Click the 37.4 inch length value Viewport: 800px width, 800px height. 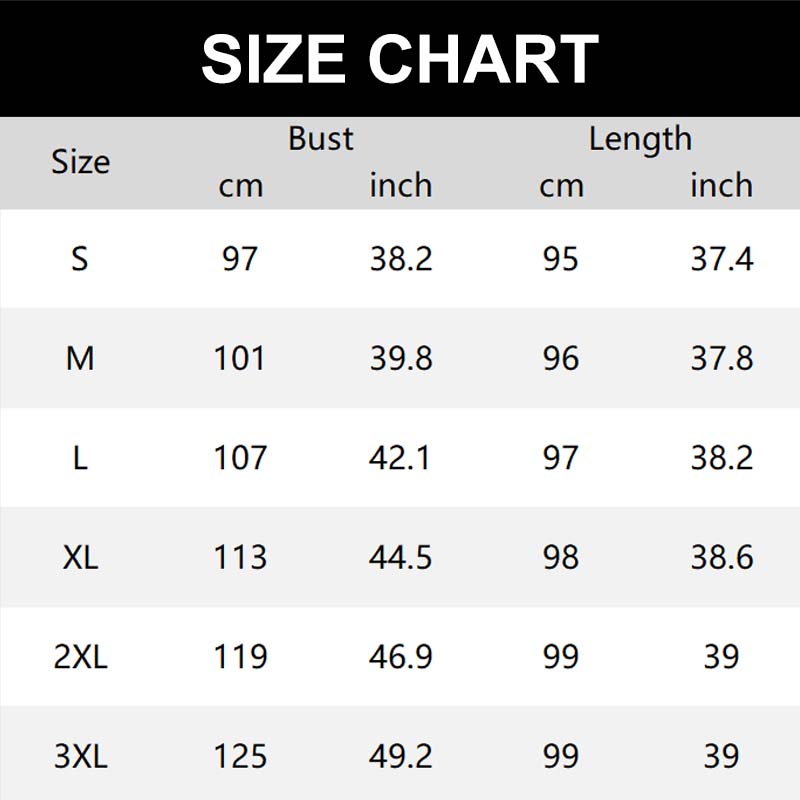pos(721,259)
